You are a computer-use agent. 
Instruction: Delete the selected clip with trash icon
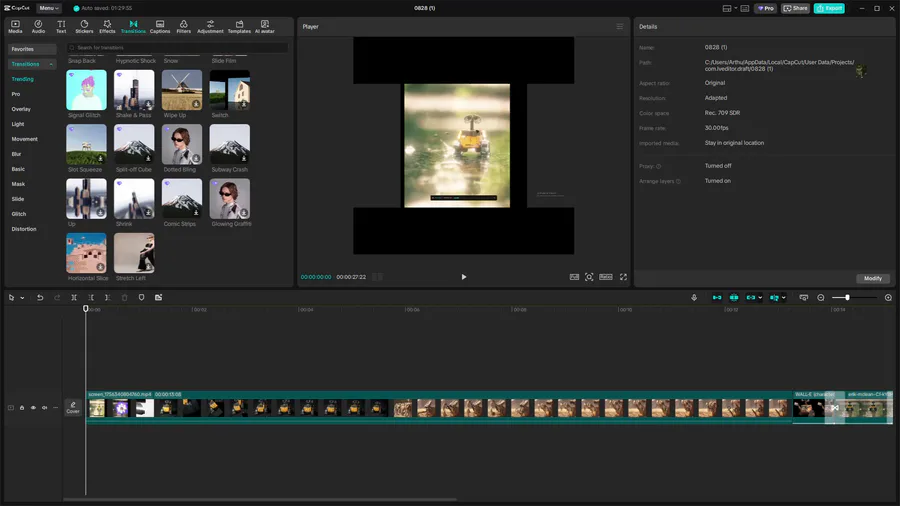(125, 297)
